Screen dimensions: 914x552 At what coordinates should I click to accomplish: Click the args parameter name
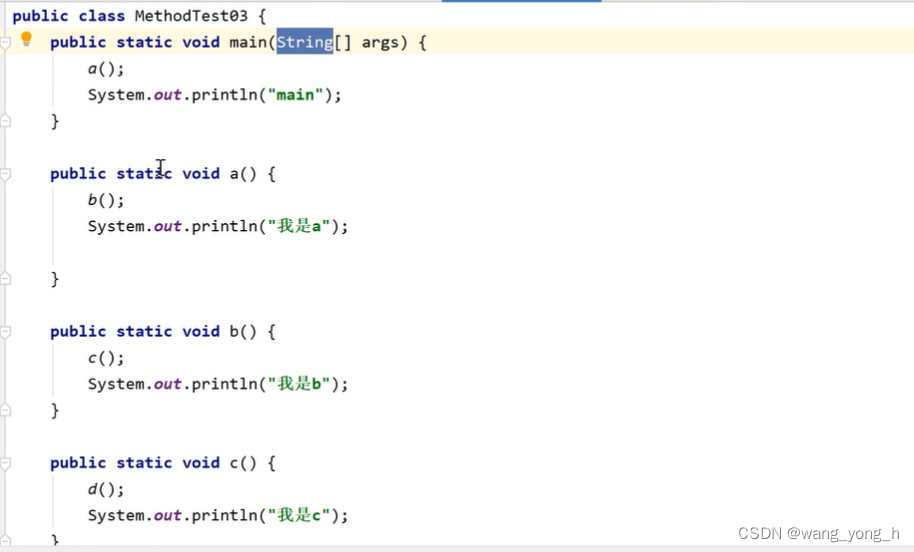[x=380, y=43]
